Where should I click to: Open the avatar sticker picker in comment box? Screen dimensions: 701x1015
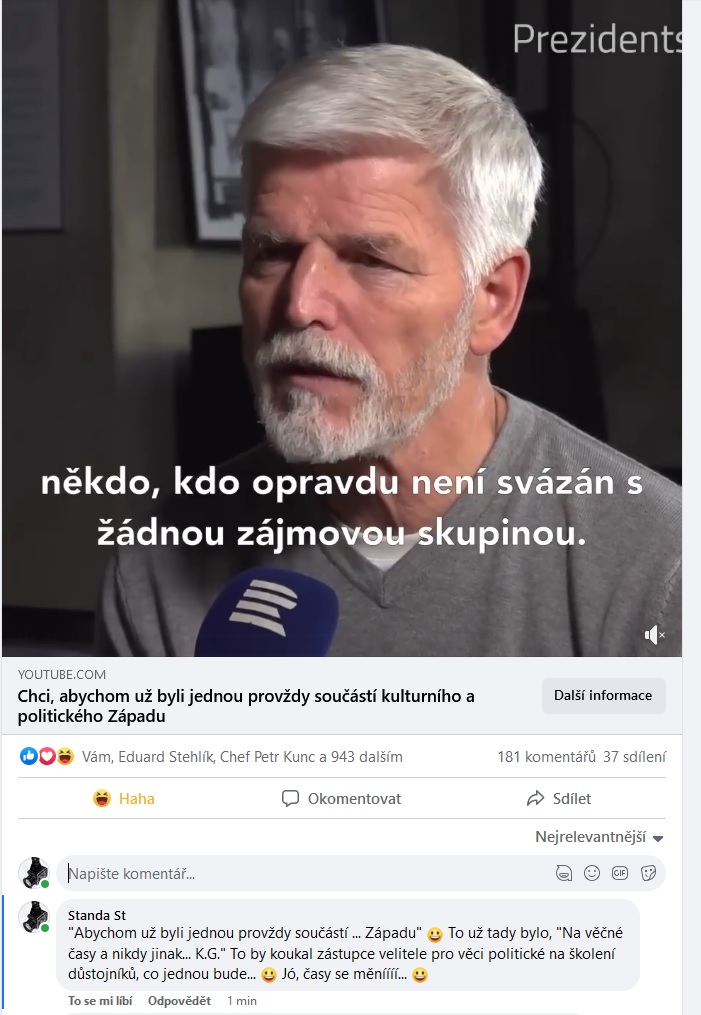coord(564,873)
